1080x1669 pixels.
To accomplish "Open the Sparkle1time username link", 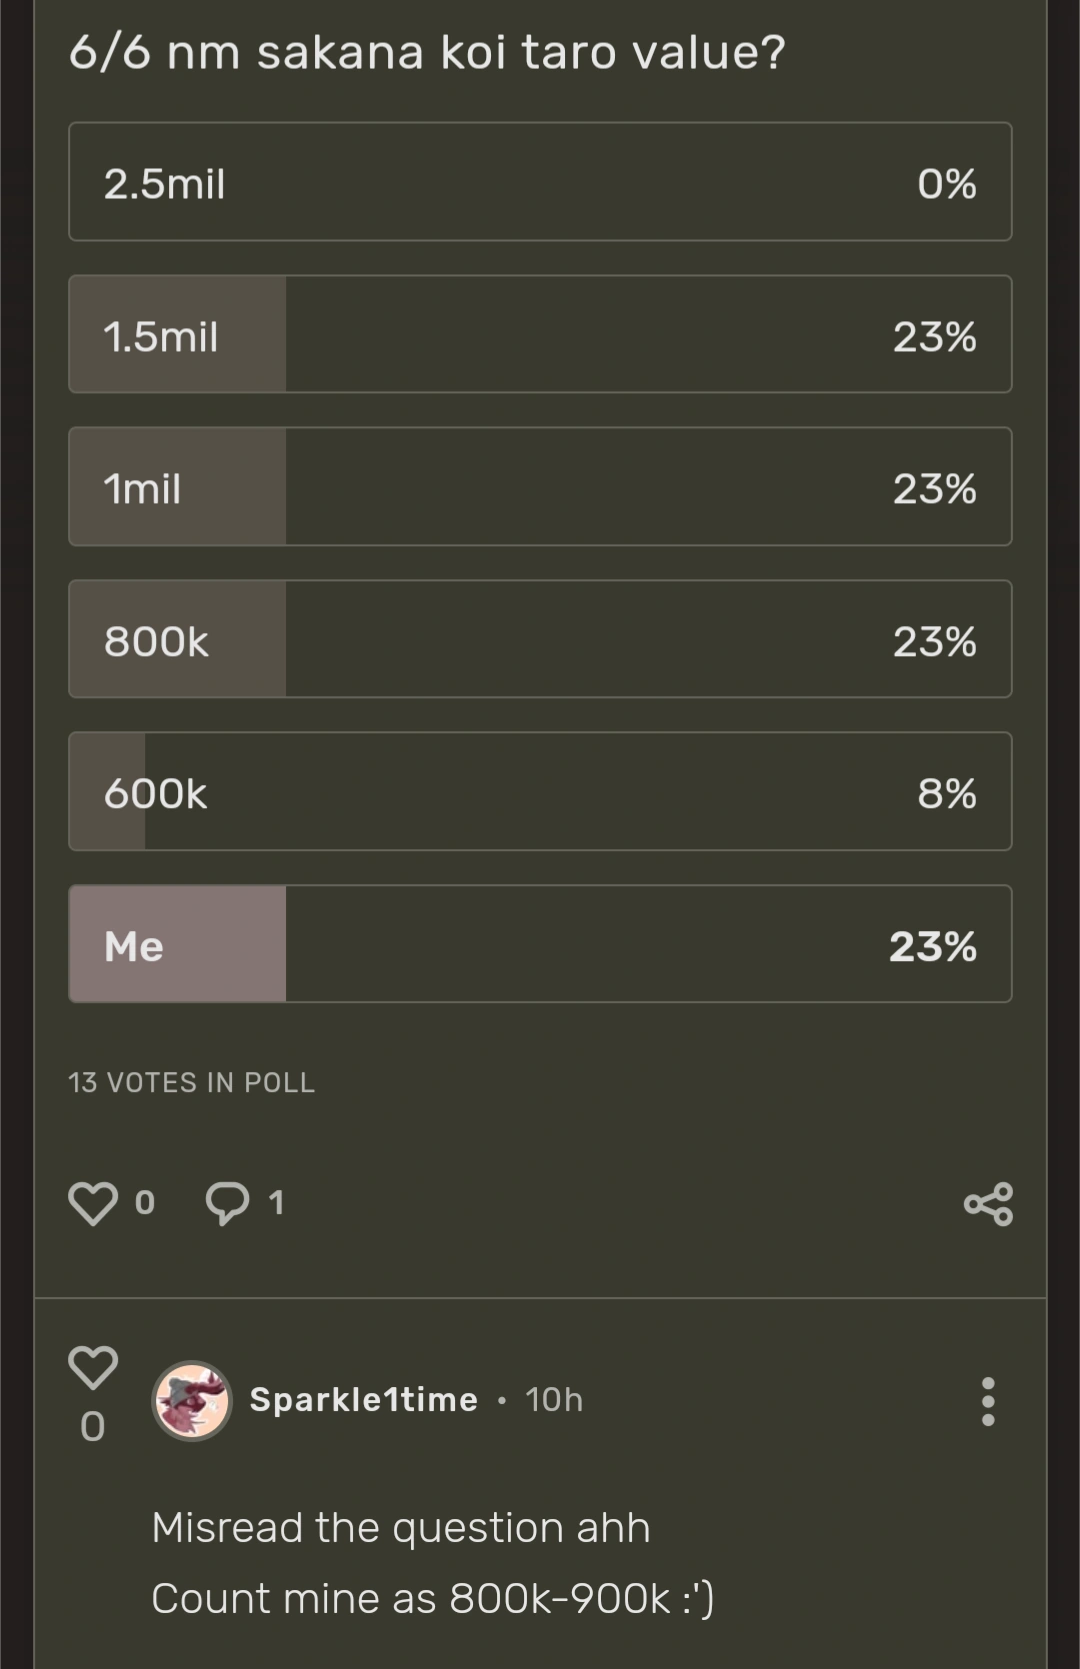I will (x=364, y=1400).
